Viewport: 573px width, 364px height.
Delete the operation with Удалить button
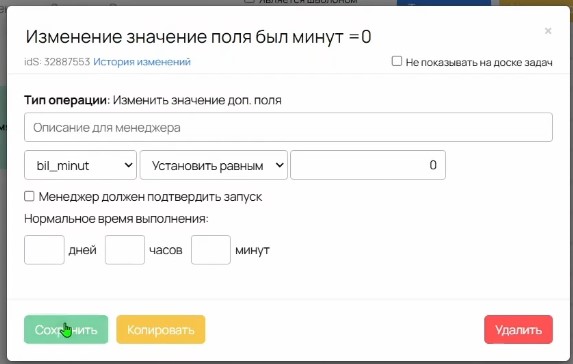pyautogui.click(x=518, y=330)
